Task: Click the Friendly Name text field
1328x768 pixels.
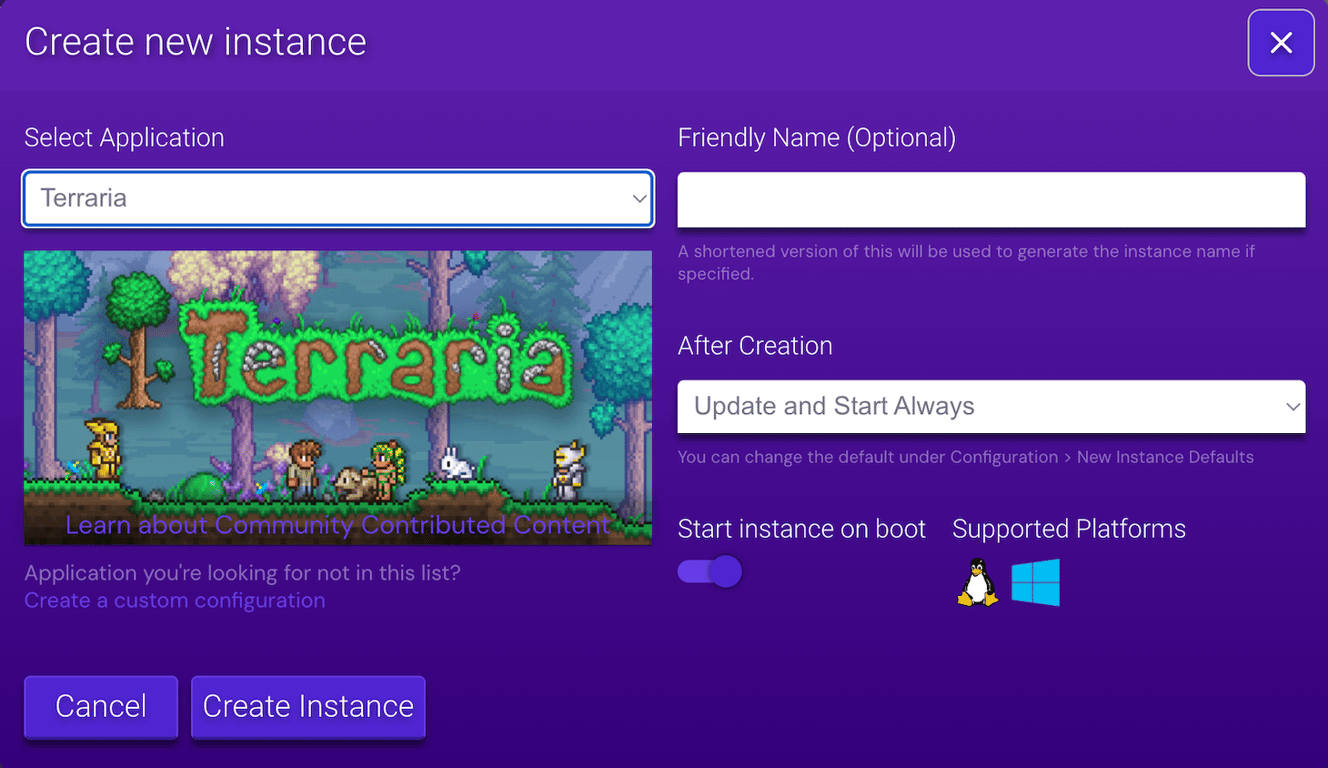Action: click(x=991, y=199)
